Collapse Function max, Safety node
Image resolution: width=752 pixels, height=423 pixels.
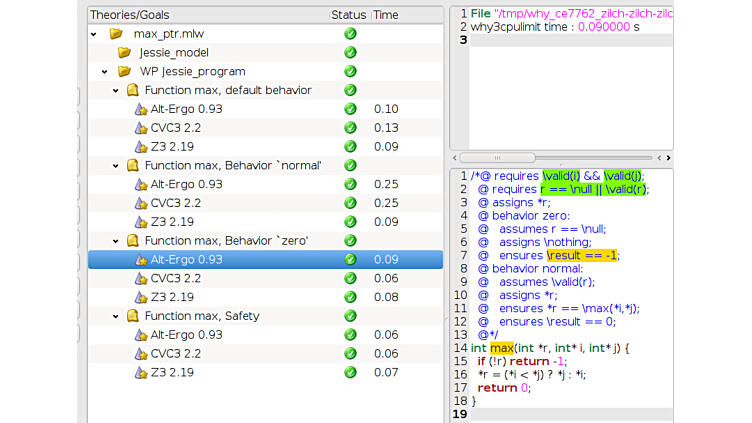(116, 316)
